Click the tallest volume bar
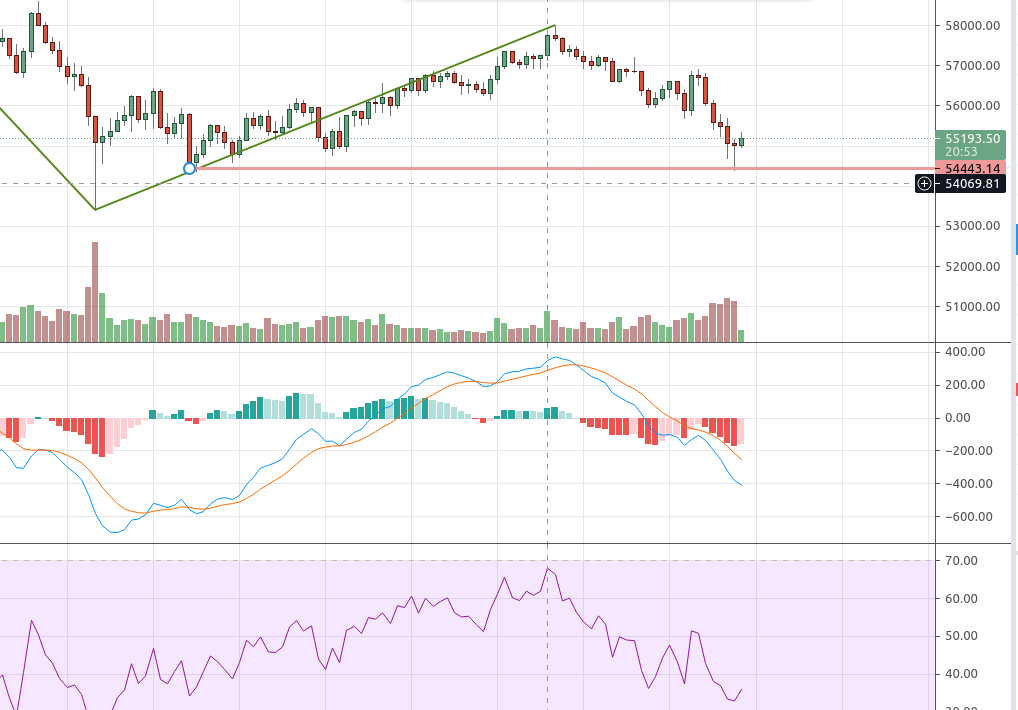Screen dimensions: 1018x710 point(95,291)
